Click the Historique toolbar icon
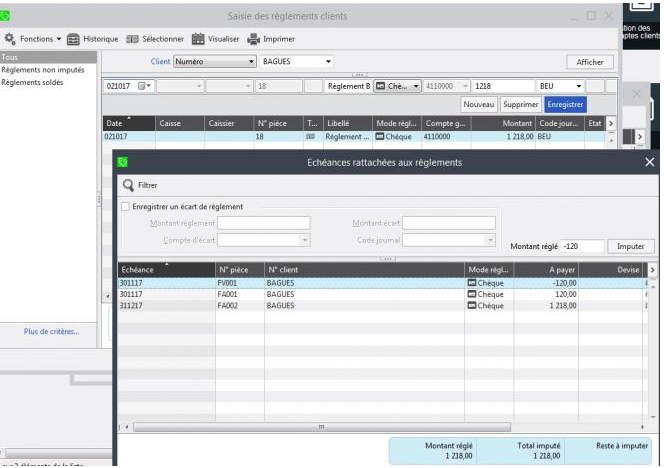The image size is (664, 468). click(x=74, y=39)
